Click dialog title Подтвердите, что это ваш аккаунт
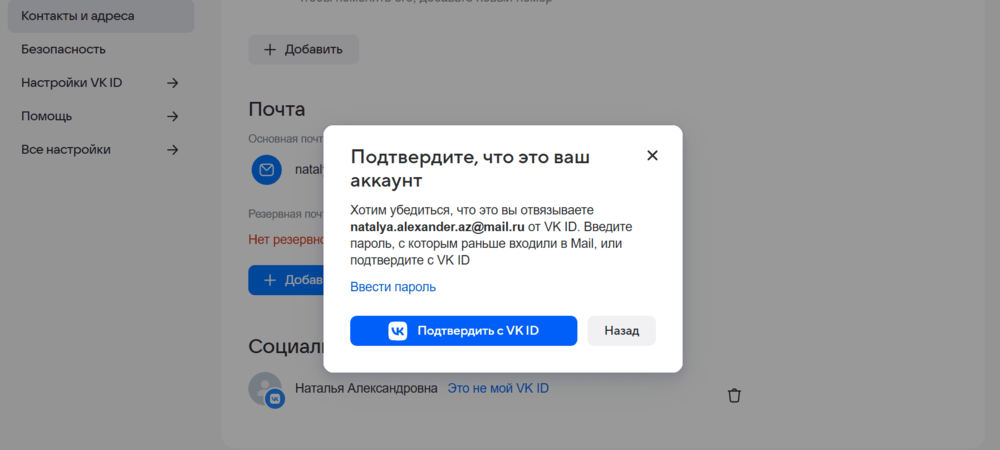Screen dimensions: 1000x450 click(x=470, y=168)
